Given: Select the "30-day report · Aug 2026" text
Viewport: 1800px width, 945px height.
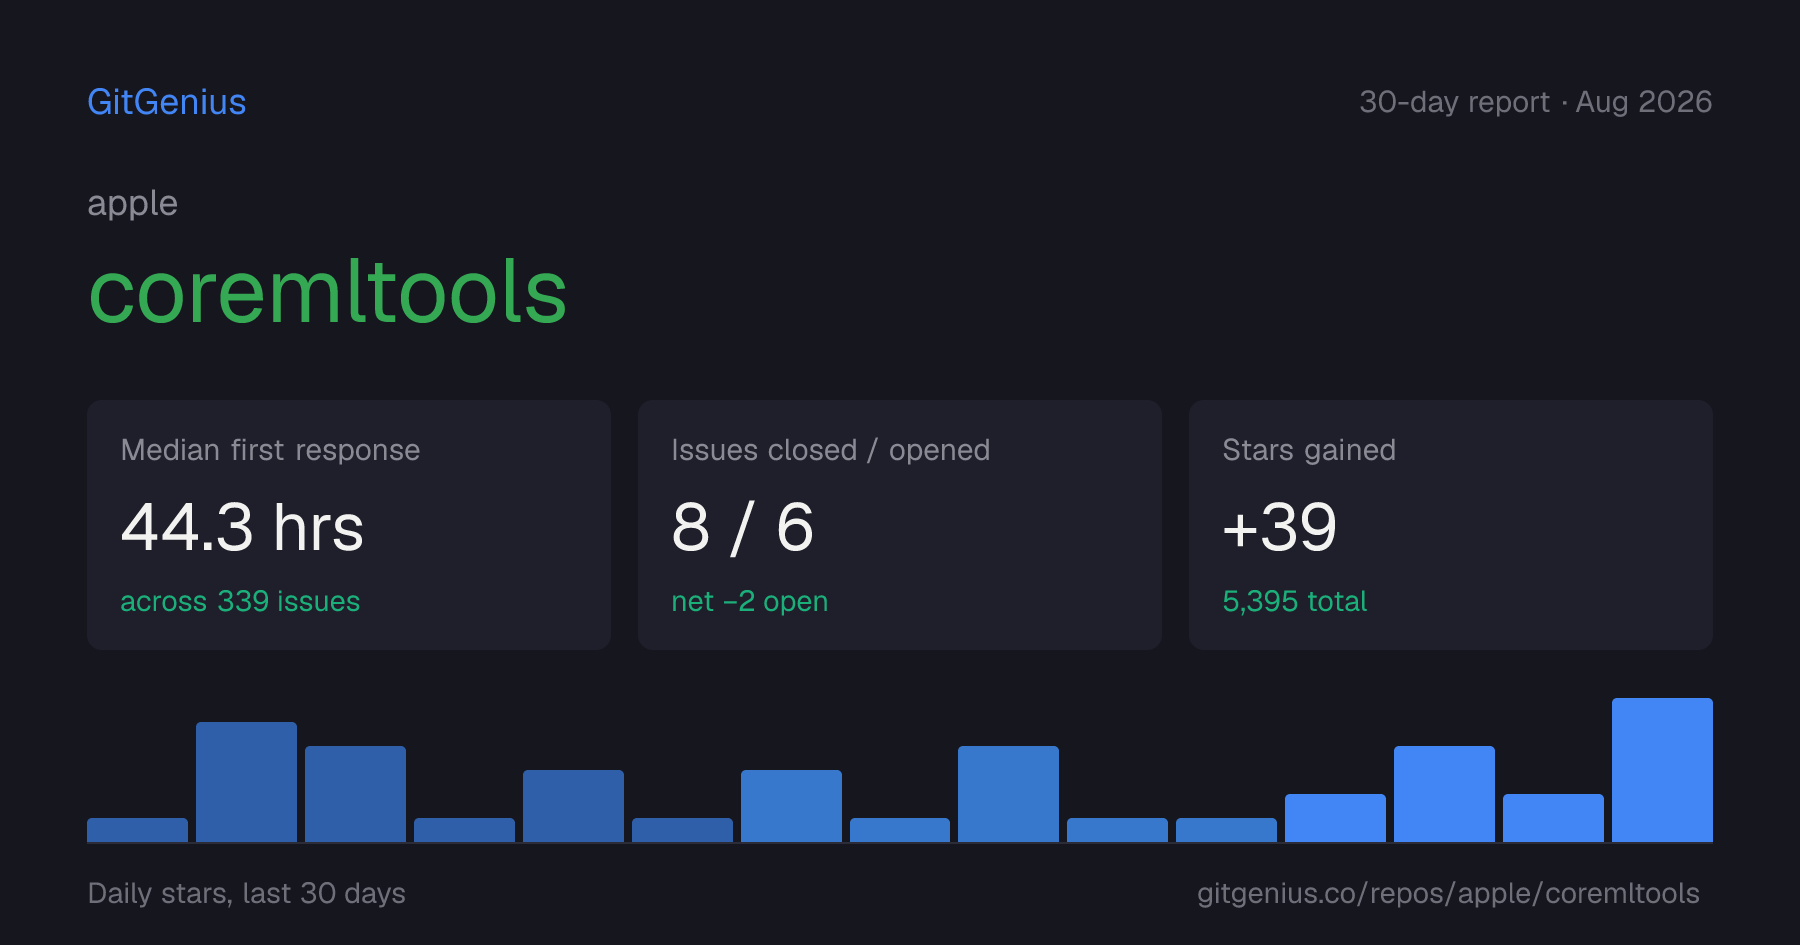Looking at the screenshot, I should coord(1535,102).
